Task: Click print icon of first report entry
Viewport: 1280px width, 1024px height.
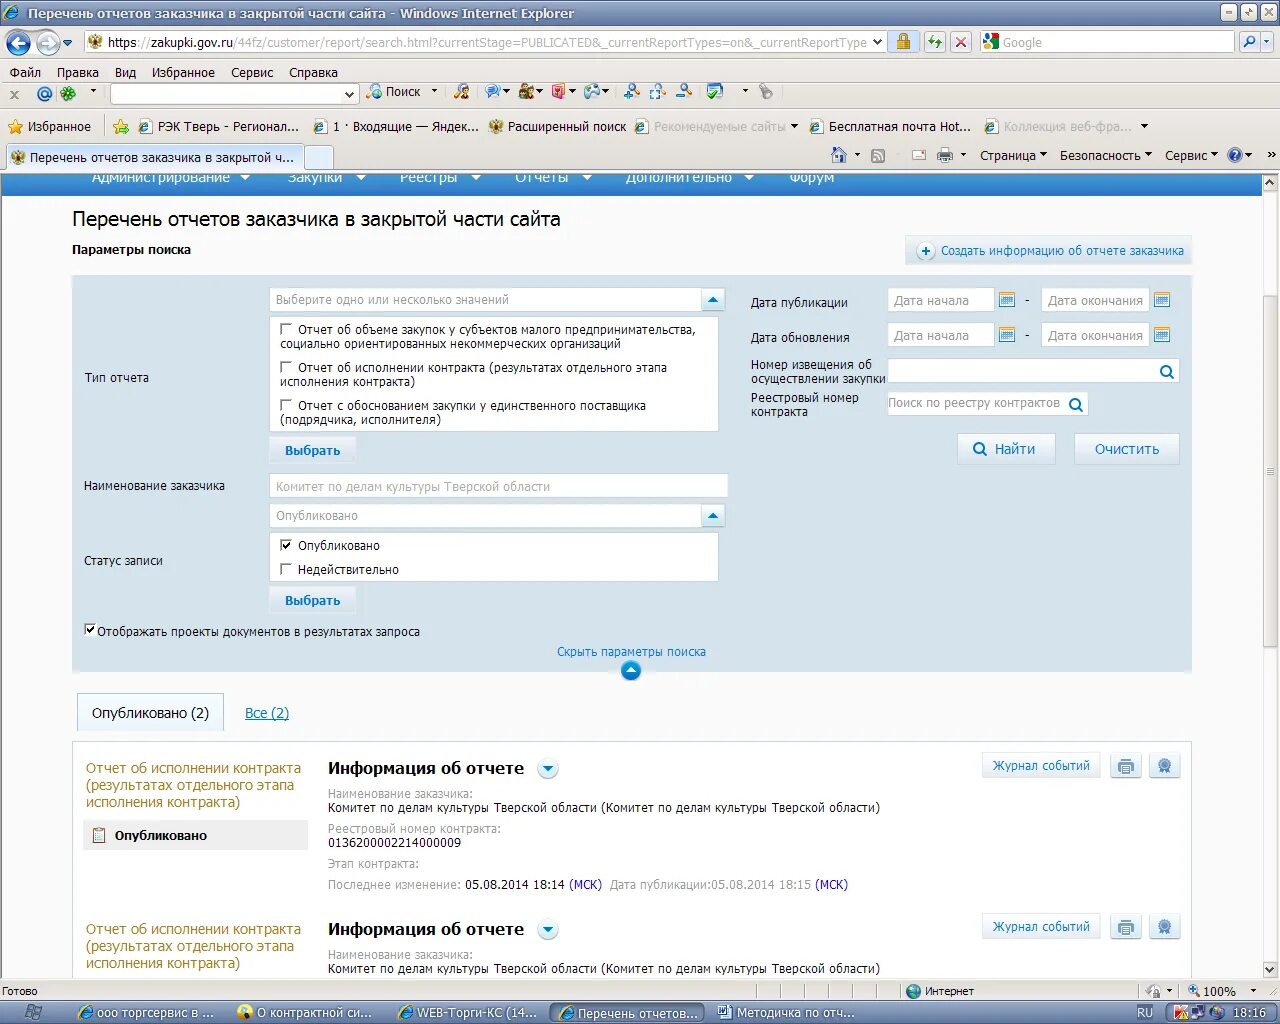Action: pyautogui.click(x=1126, y=766)
